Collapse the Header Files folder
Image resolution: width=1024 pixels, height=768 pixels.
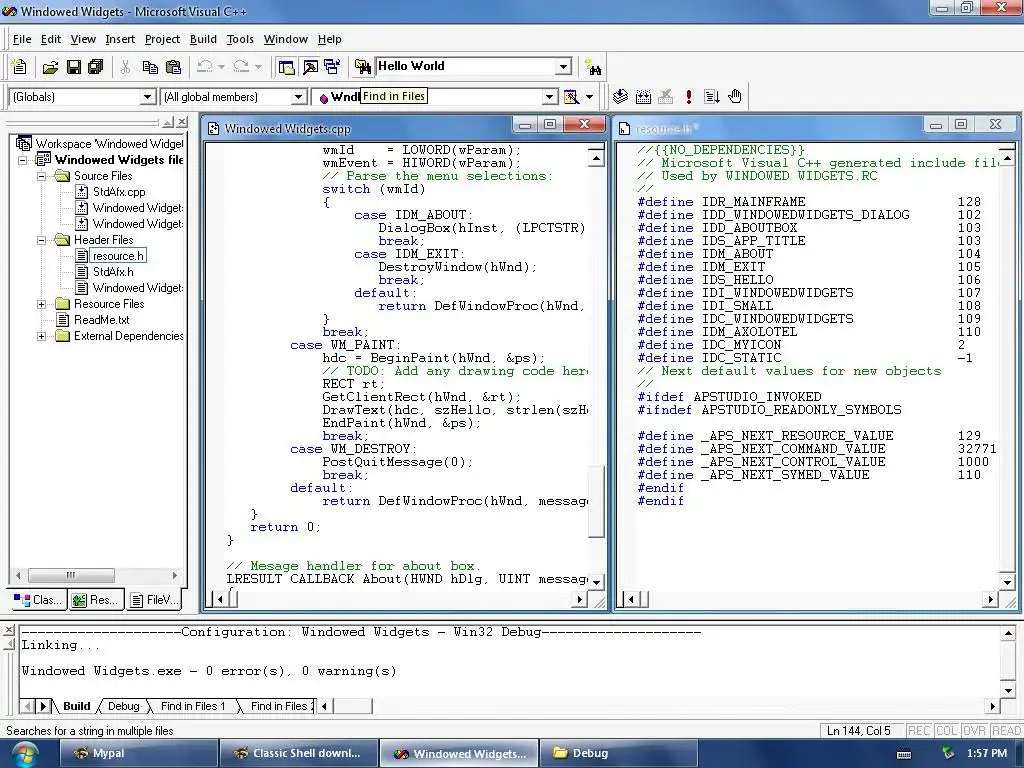pyautogui.click(x=41, y=240)
